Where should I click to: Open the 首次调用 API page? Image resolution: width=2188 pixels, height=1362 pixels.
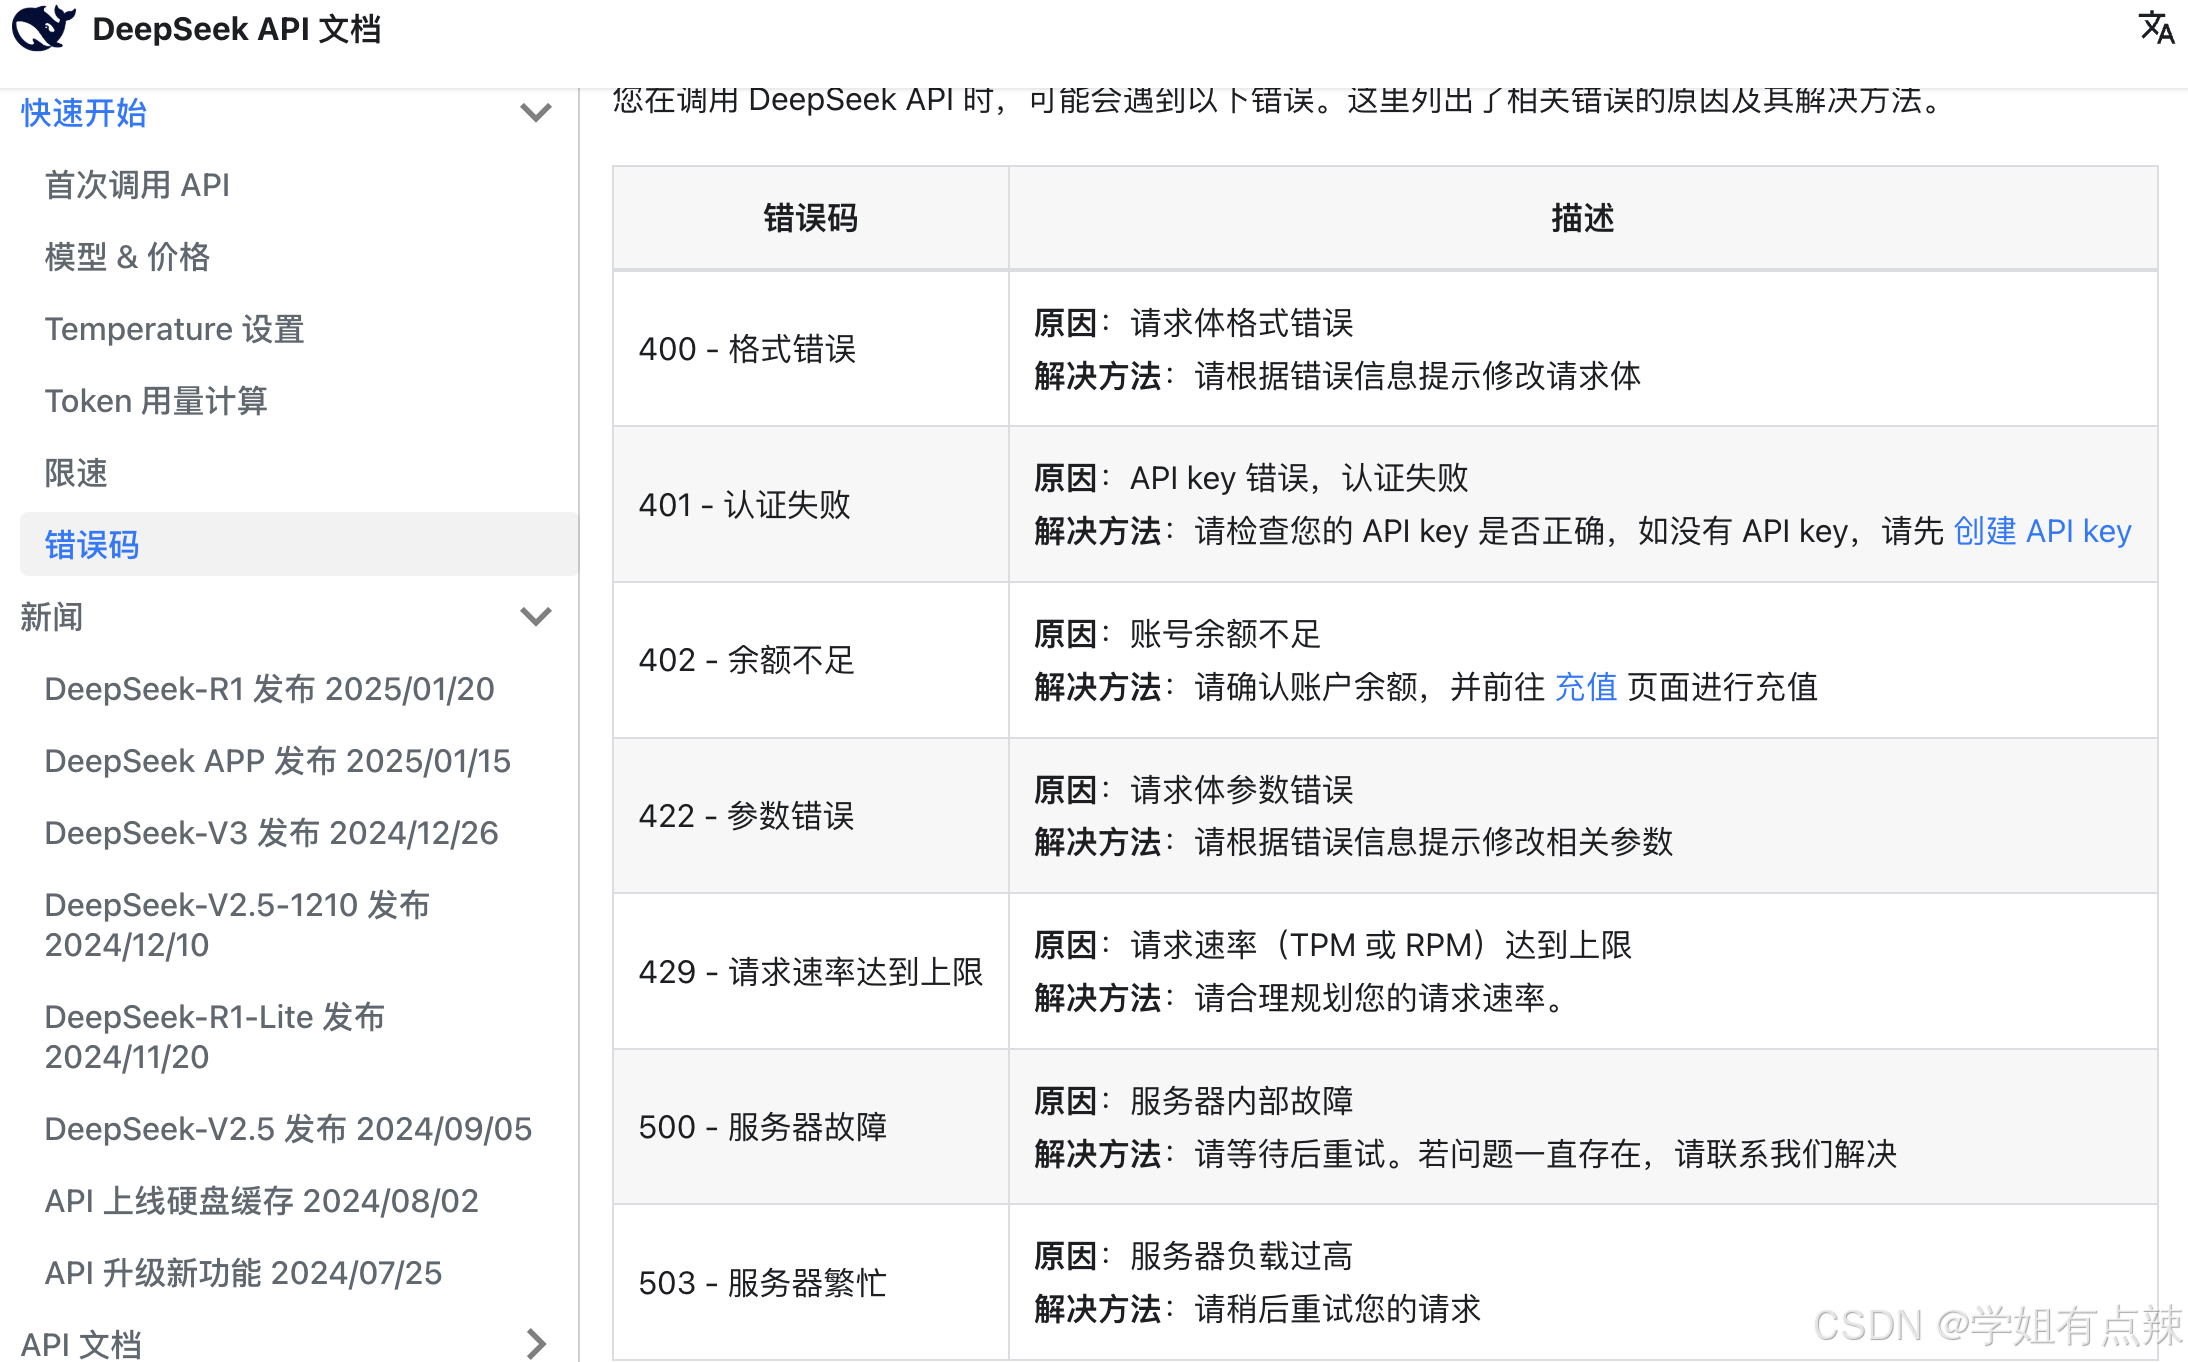(x=138, y=185)
